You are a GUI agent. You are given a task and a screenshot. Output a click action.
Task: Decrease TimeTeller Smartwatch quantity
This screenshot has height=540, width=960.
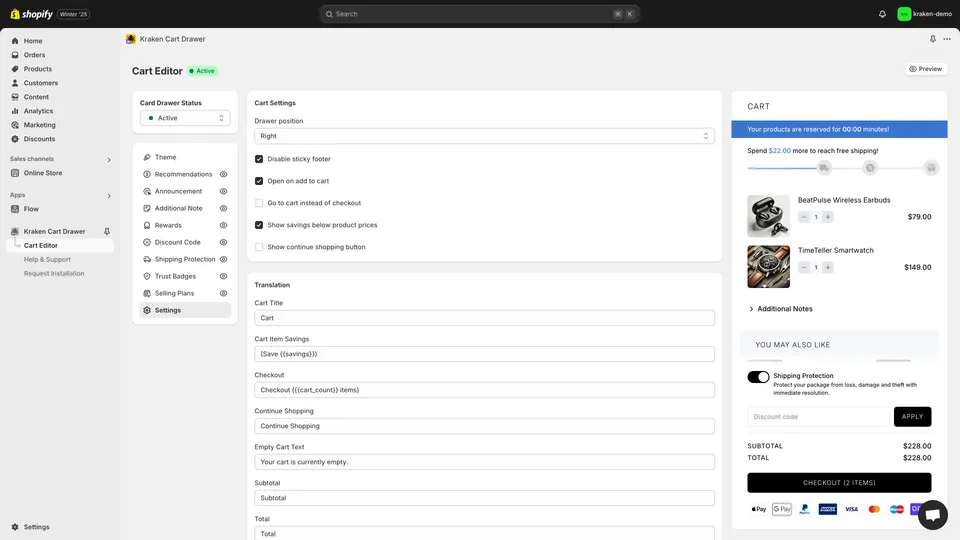[804, 268]
